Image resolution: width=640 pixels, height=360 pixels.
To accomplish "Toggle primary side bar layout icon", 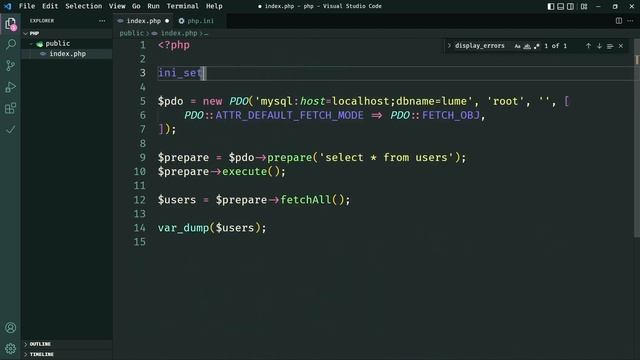I will coord(551,6).
